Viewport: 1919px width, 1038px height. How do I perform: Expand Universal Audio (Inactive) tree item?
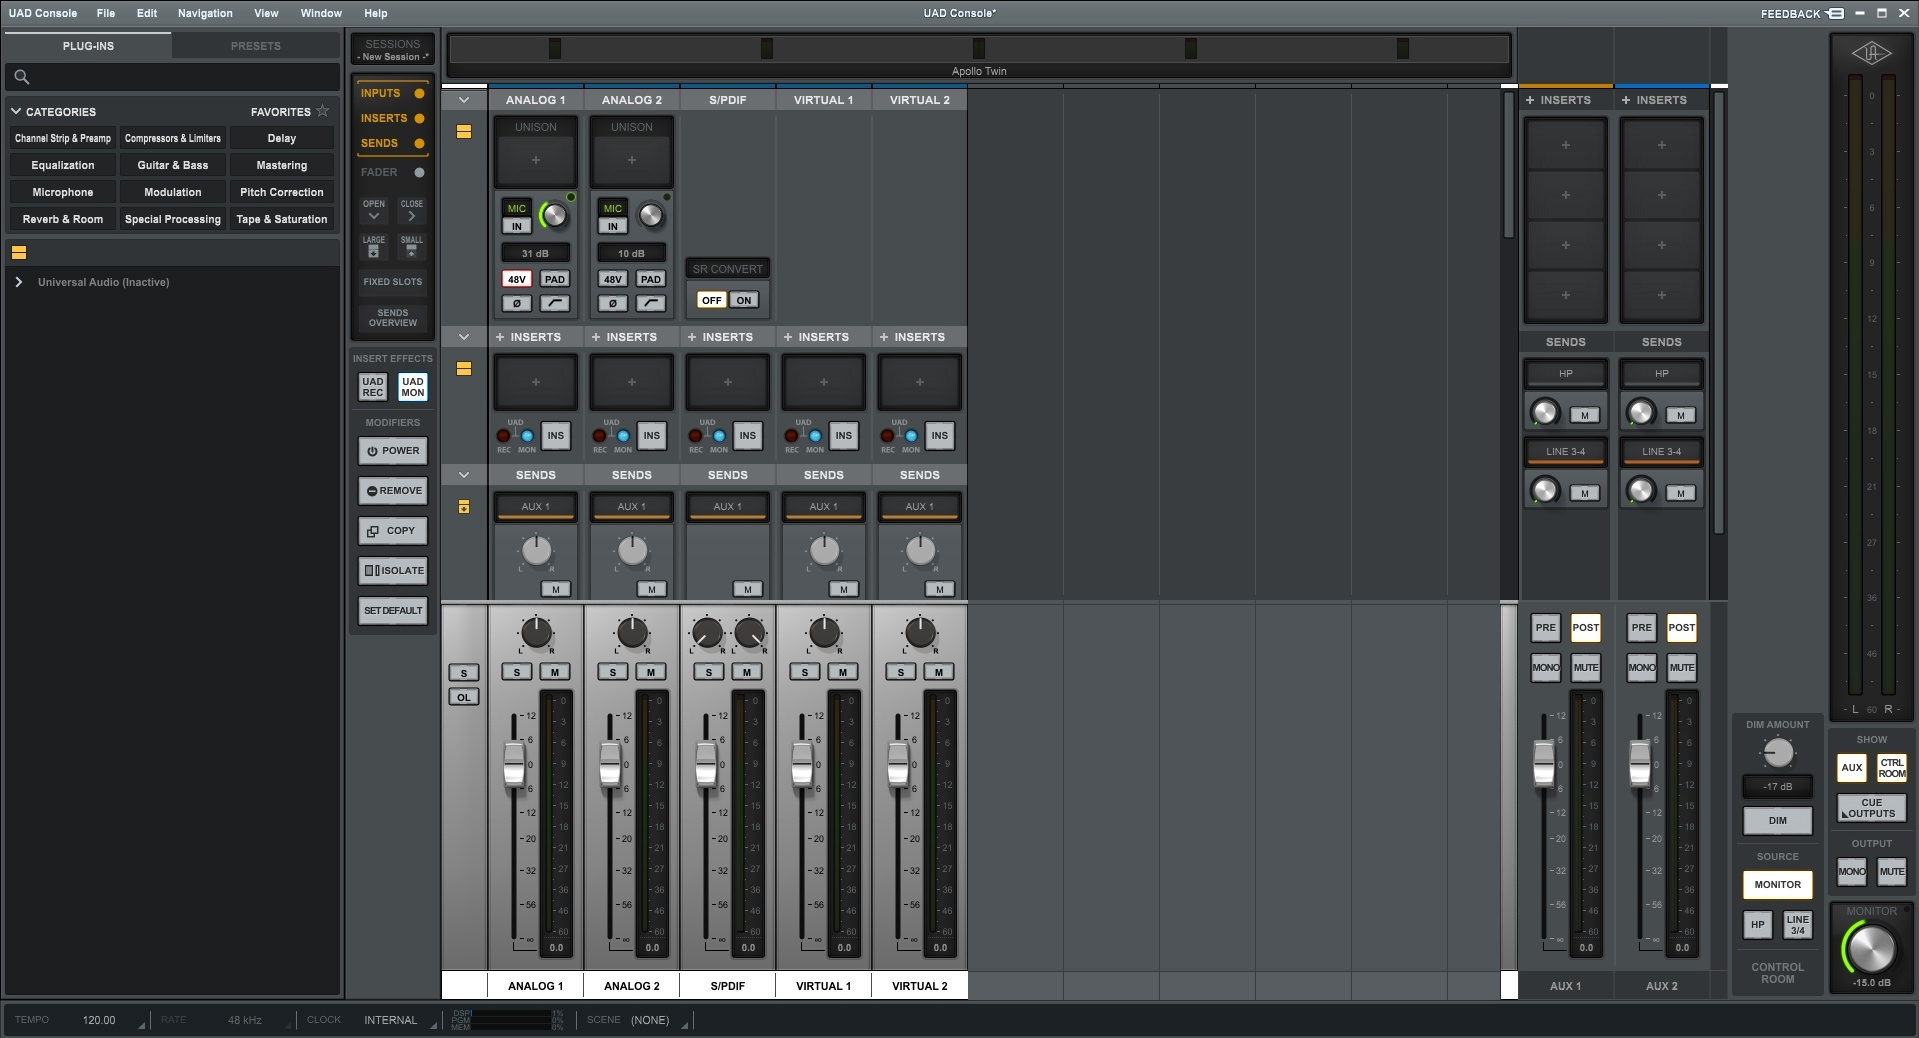click(18, 282)
